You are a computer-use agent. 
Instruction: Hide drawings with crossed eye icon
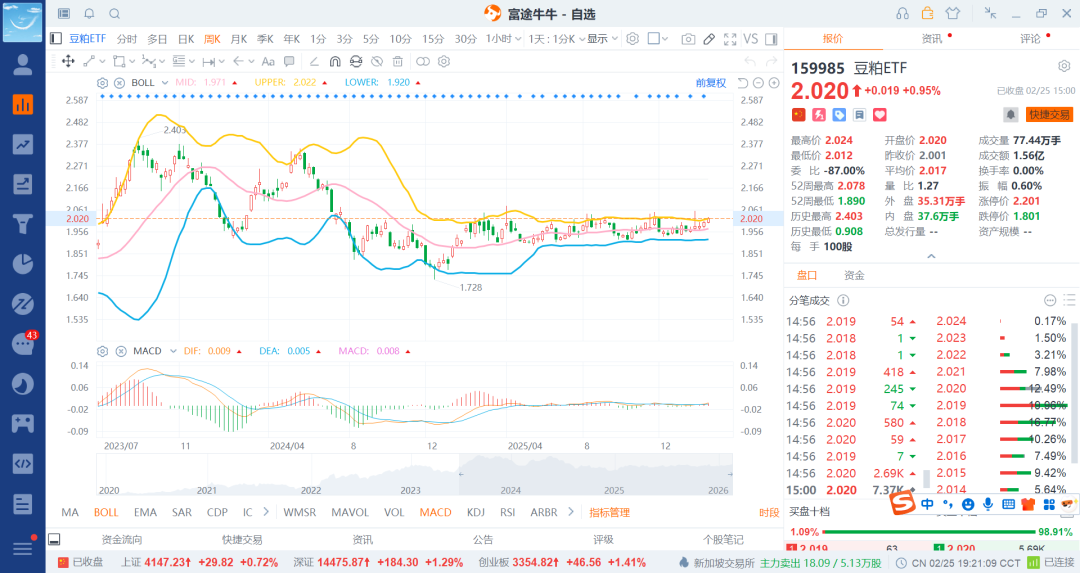click(x=377, y=61)
